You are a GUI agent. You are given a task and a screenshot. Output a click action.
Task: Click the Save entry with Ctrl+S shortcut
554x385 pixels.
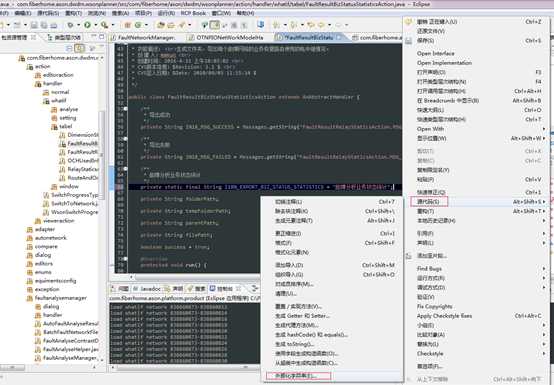point(479,41)
